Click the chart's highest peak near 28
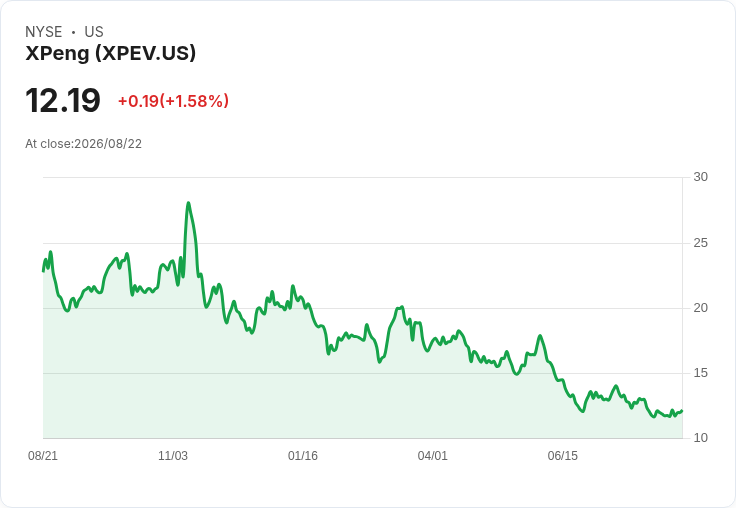 188,203
